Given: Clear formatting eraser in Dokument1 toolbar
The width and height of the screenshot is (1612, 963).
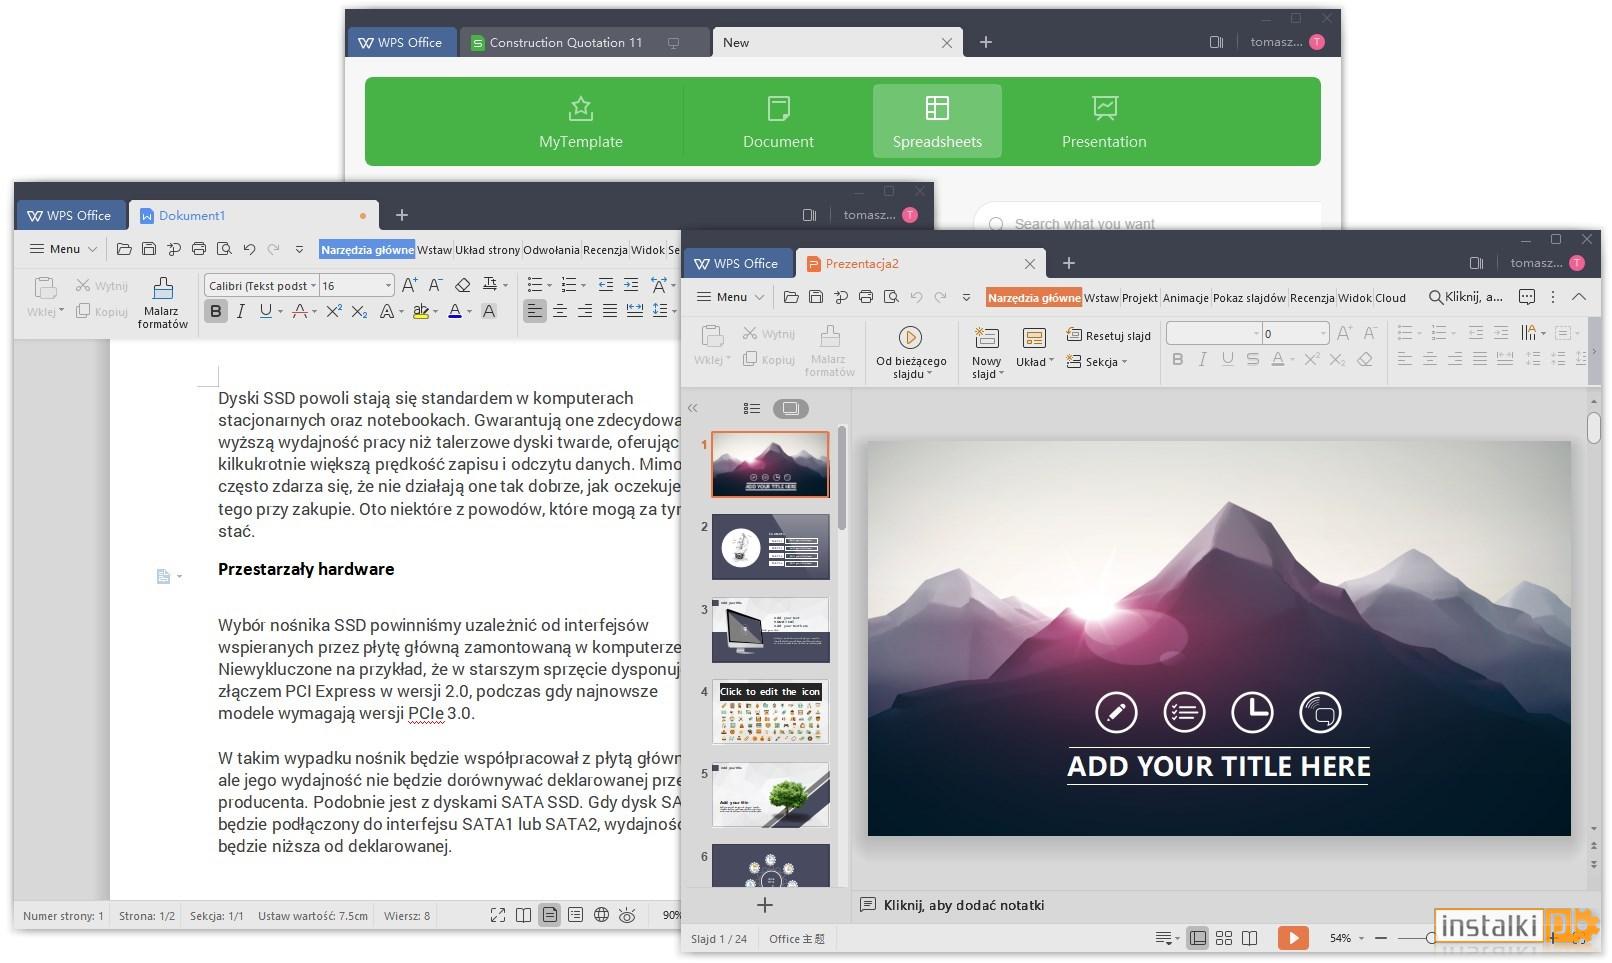Looking at the screenshot, I should (x=461, y=285).
